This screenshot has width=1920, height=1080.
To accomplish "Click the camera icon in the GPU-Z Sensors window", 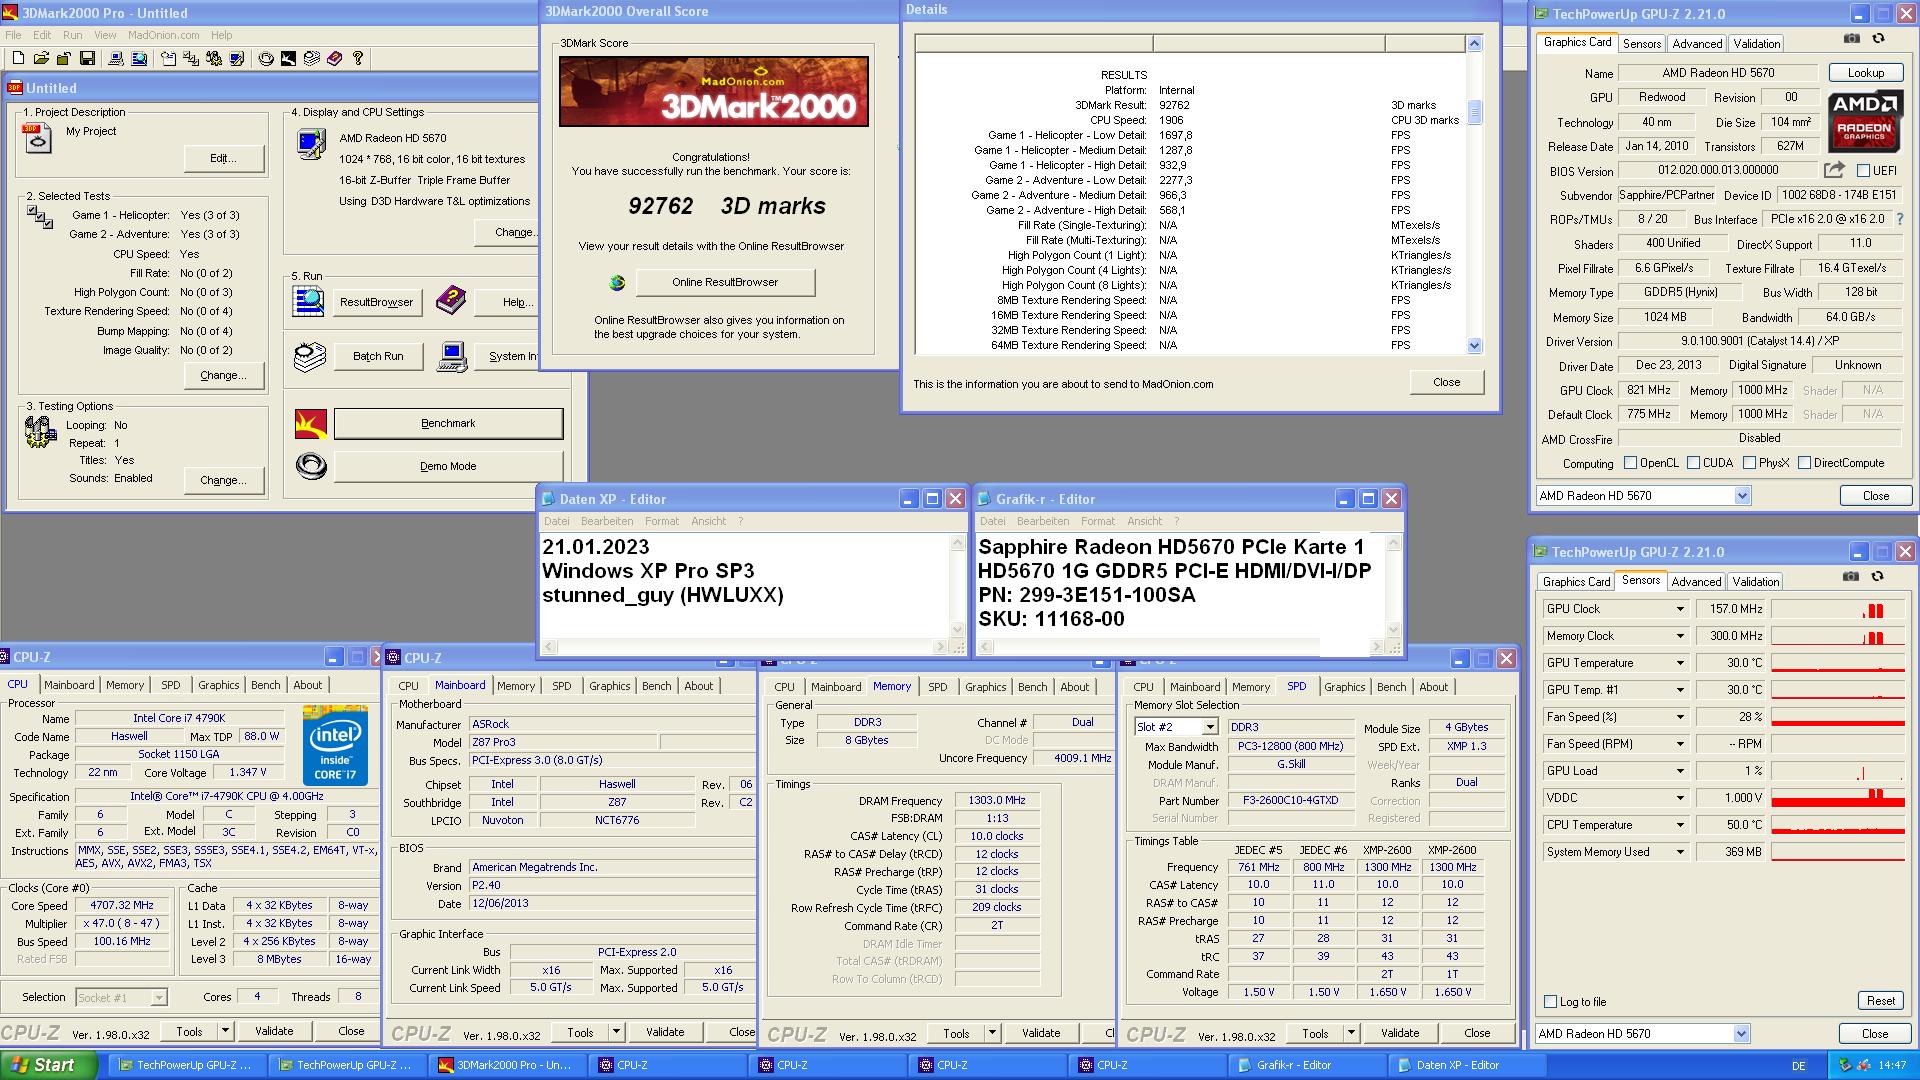I will [1851, 576].
